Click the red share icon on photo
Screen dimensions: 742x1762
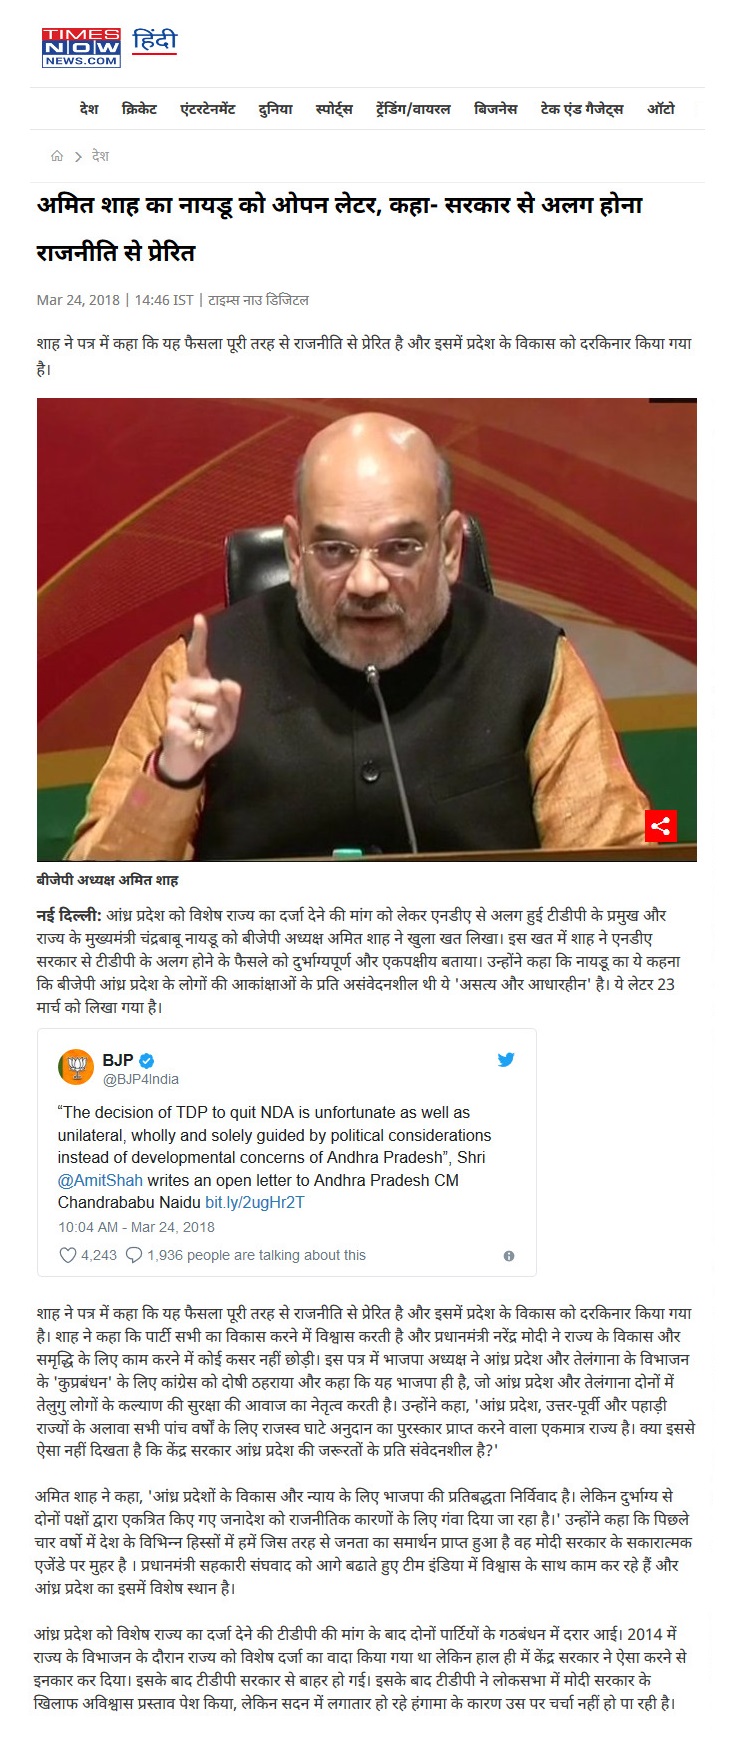click(660, 826)
